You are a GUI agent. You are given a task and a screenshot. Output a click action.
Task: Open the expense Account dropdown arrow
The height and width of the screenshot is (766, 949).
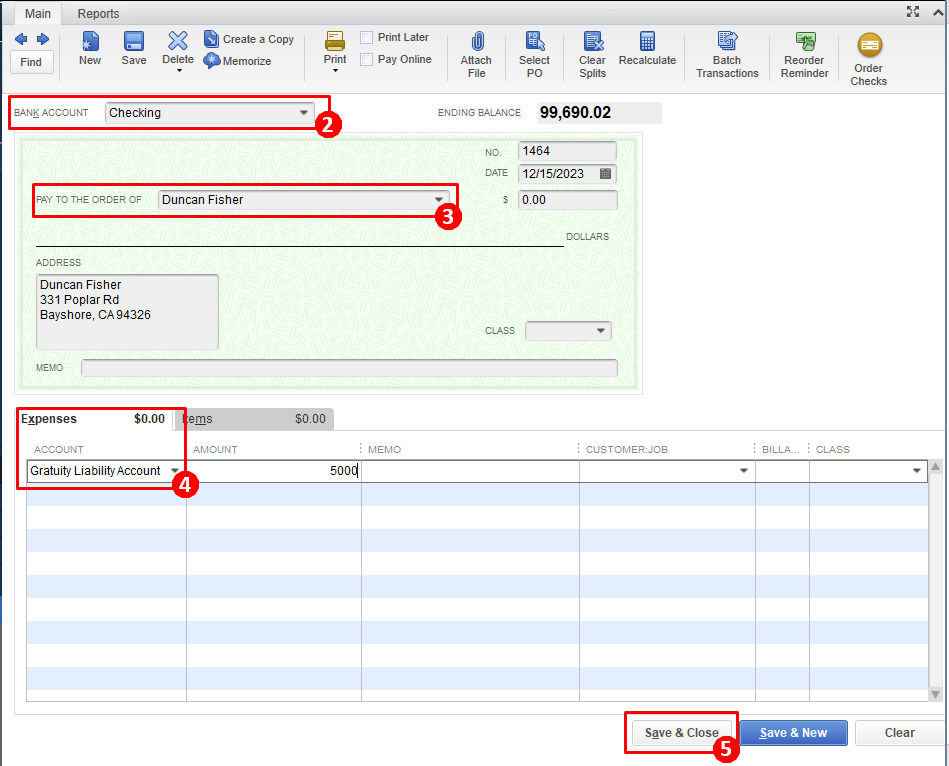coord(175,471)
